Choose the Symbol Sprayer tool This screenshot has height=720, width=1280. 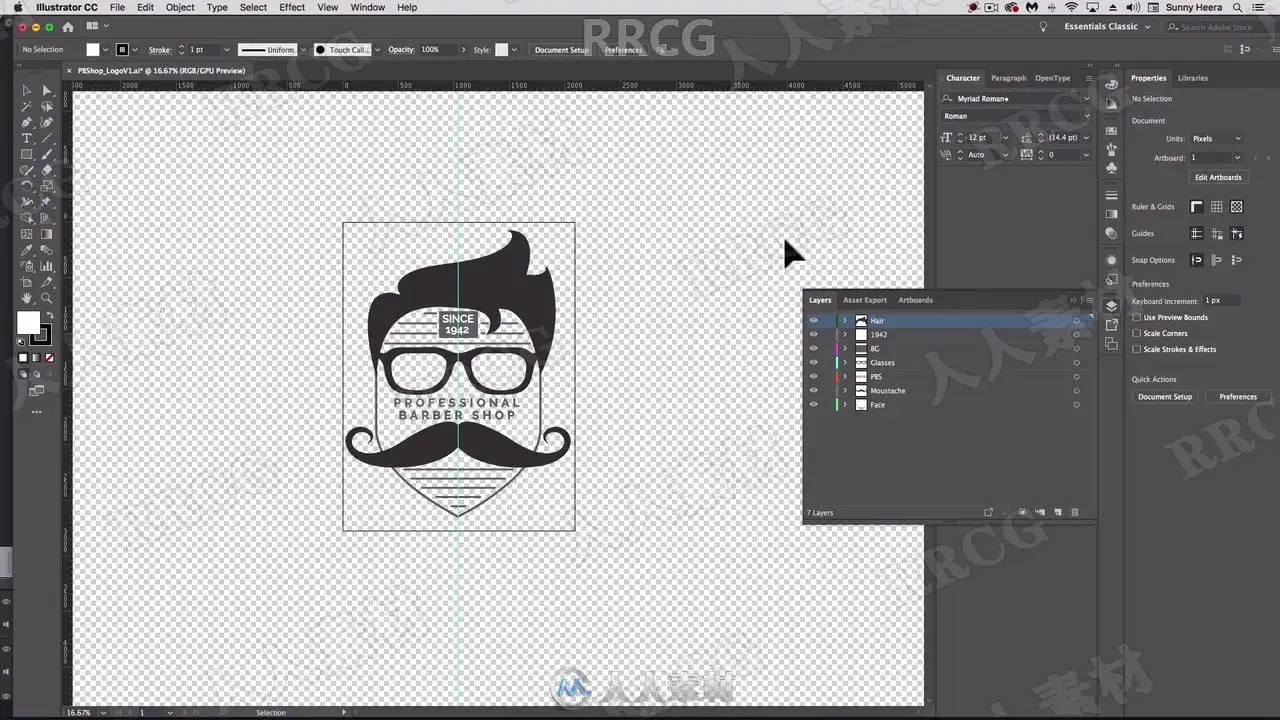pyautogui.click(x=27, y=266)
